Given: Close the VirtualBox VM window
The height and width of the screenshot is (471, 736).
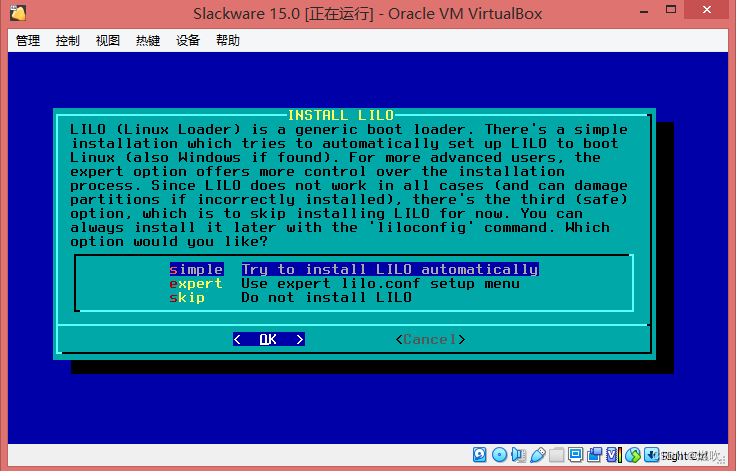Looking at the screenshot, I should pyautogui.click(x=706, y=10).
